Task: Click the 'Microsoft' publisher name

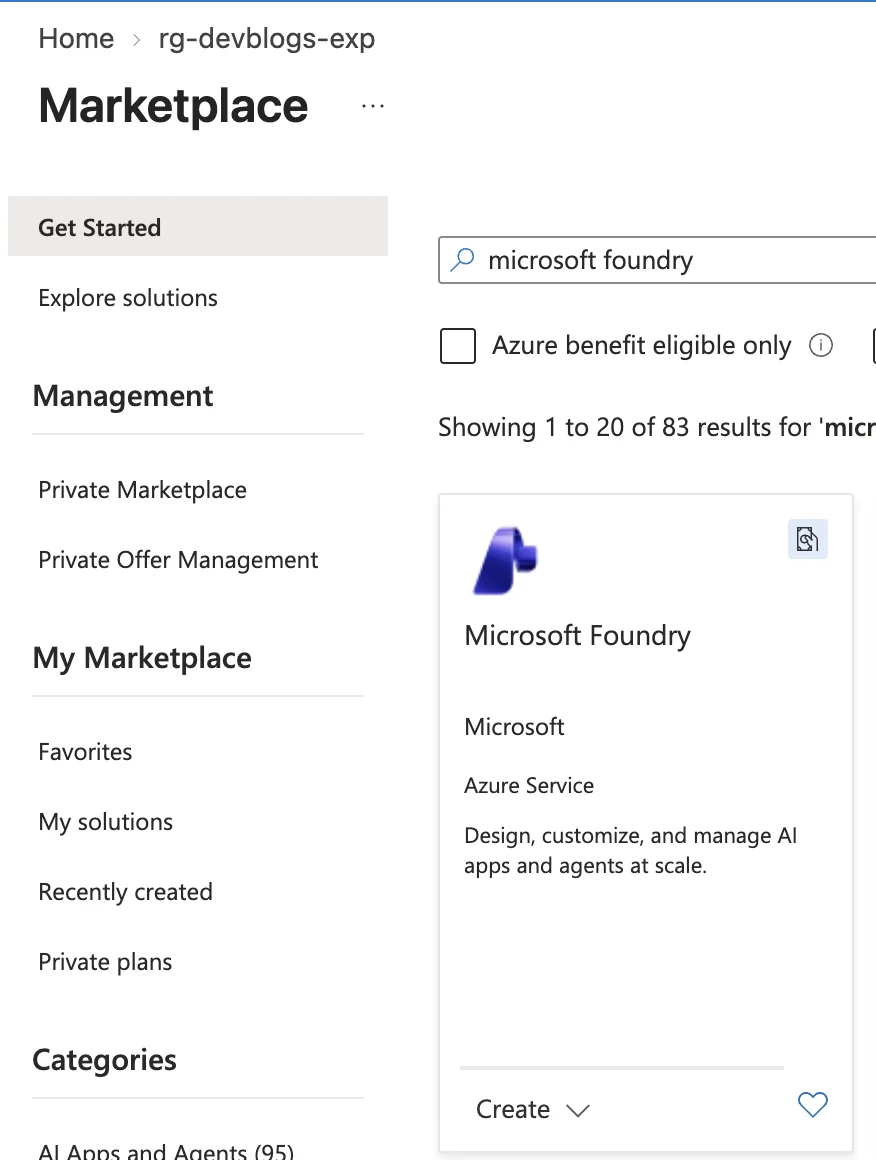Action: pyautogui.click(x=514, y=726)
